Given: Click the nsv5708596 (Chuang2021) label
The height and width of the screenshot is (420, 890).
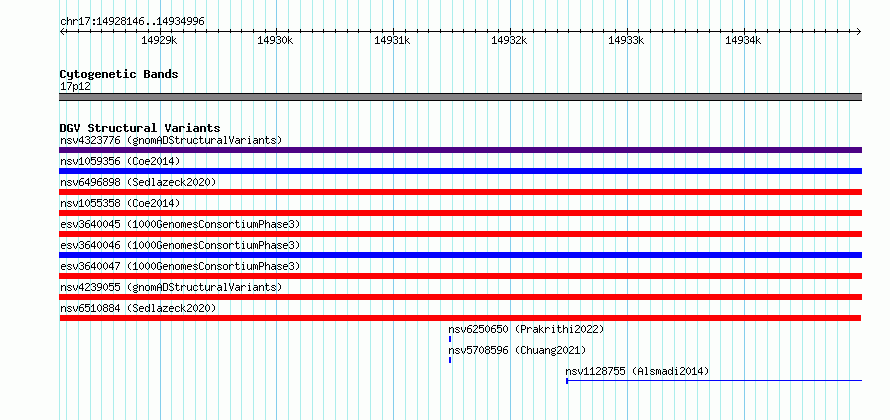Looking at the screenshot, I should 517,350.
